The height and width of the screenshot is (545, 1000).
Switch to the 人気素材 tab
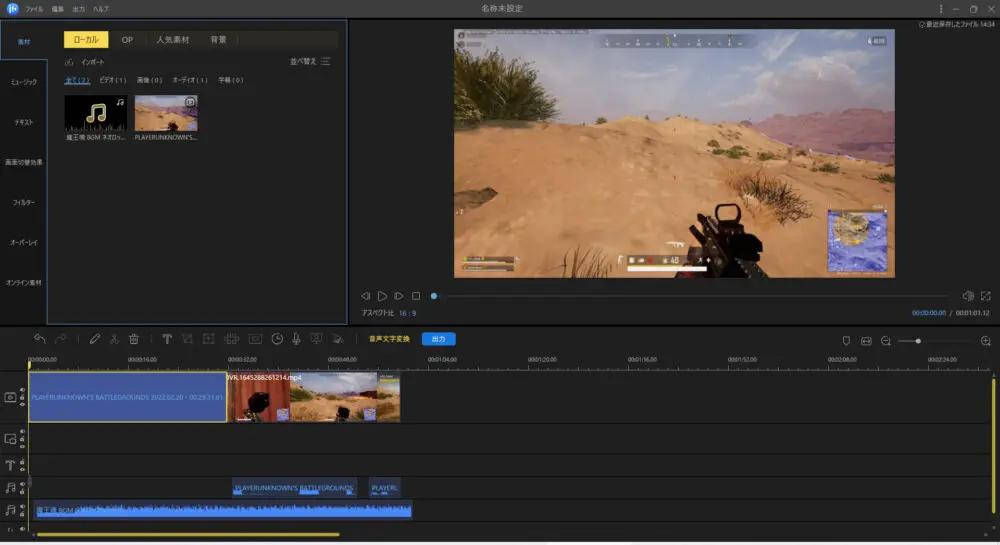click(x=173, y=40)
